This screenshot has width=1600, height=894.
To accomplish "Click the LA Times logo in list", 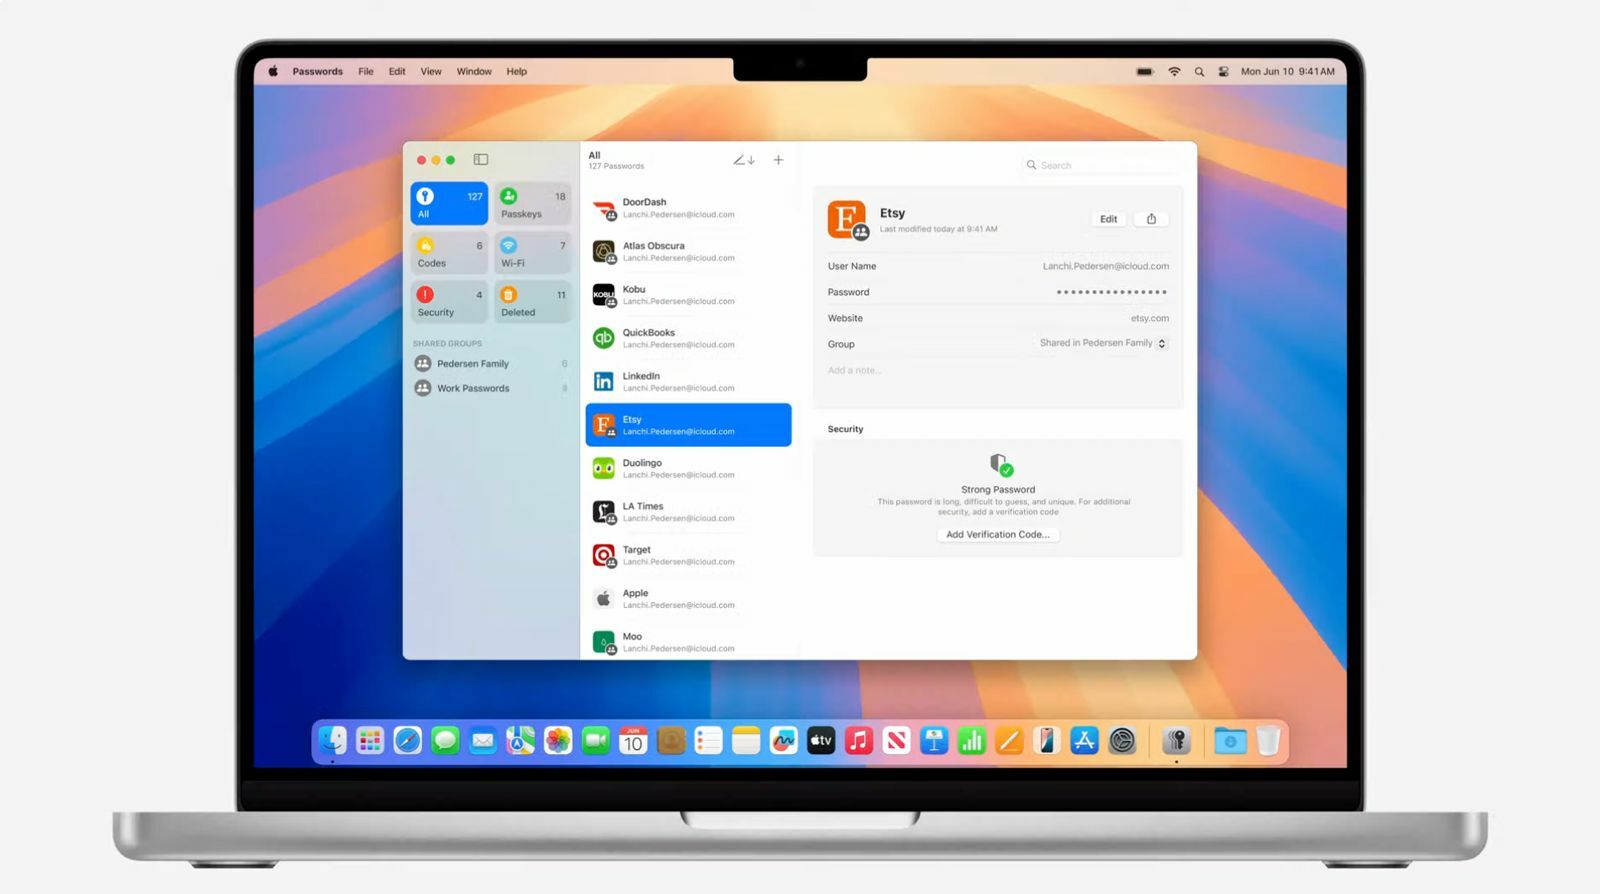I will click(603, 512).
